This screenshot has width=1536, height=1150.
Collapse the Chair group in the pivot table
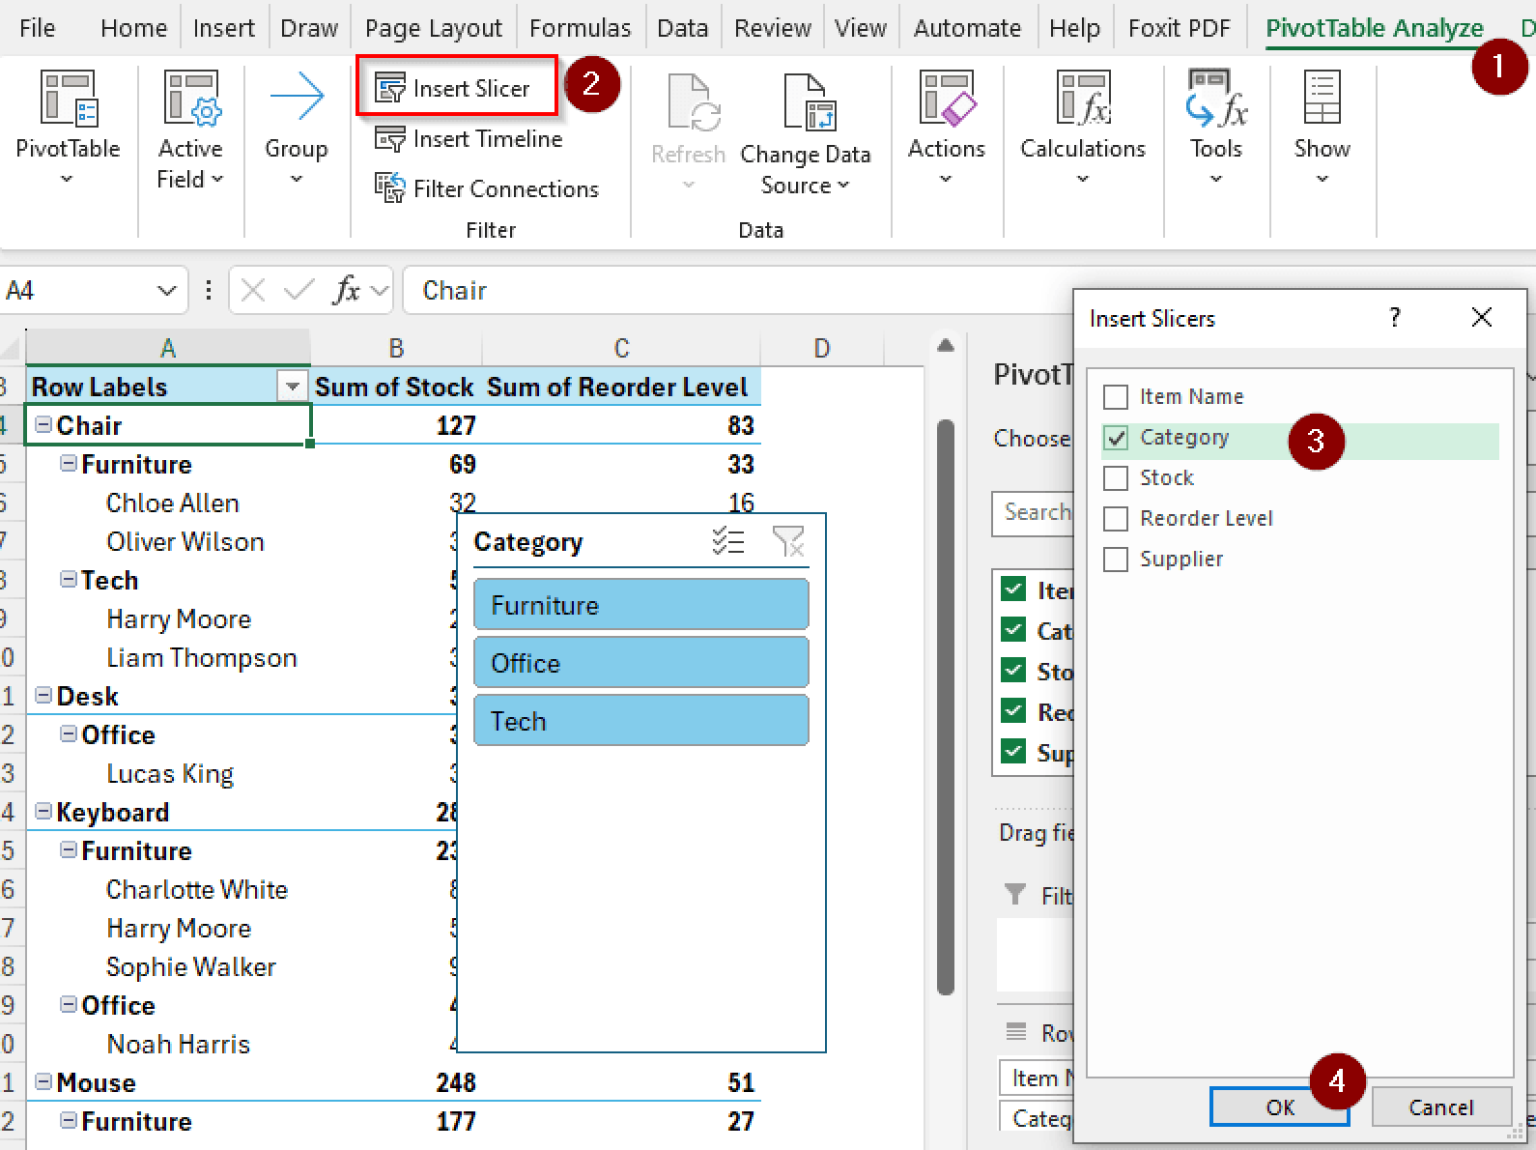click(x=42, y=424)
